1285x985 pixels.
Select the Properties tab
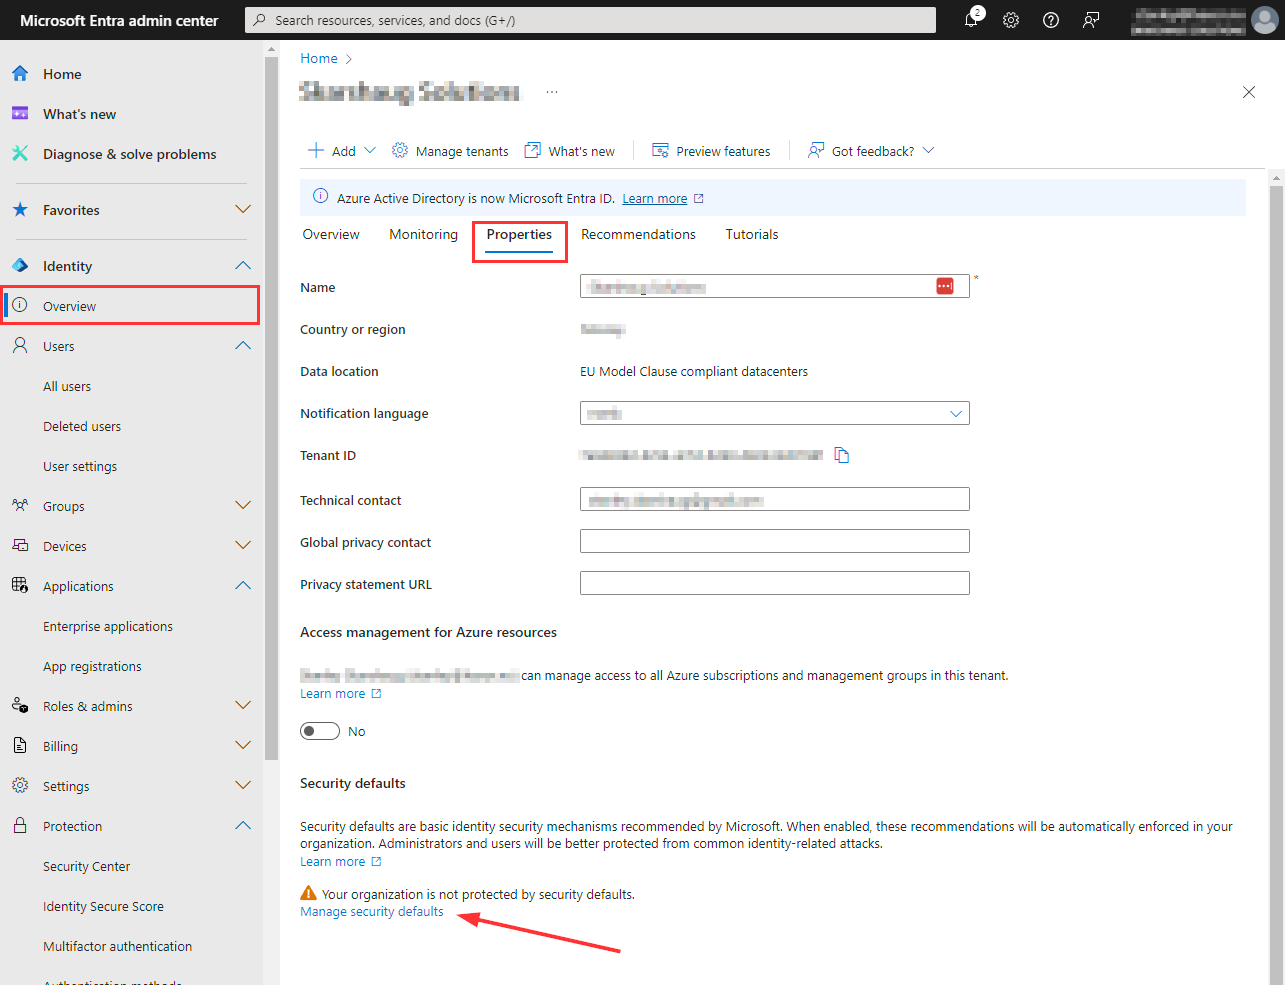click(x=519, y=234)
